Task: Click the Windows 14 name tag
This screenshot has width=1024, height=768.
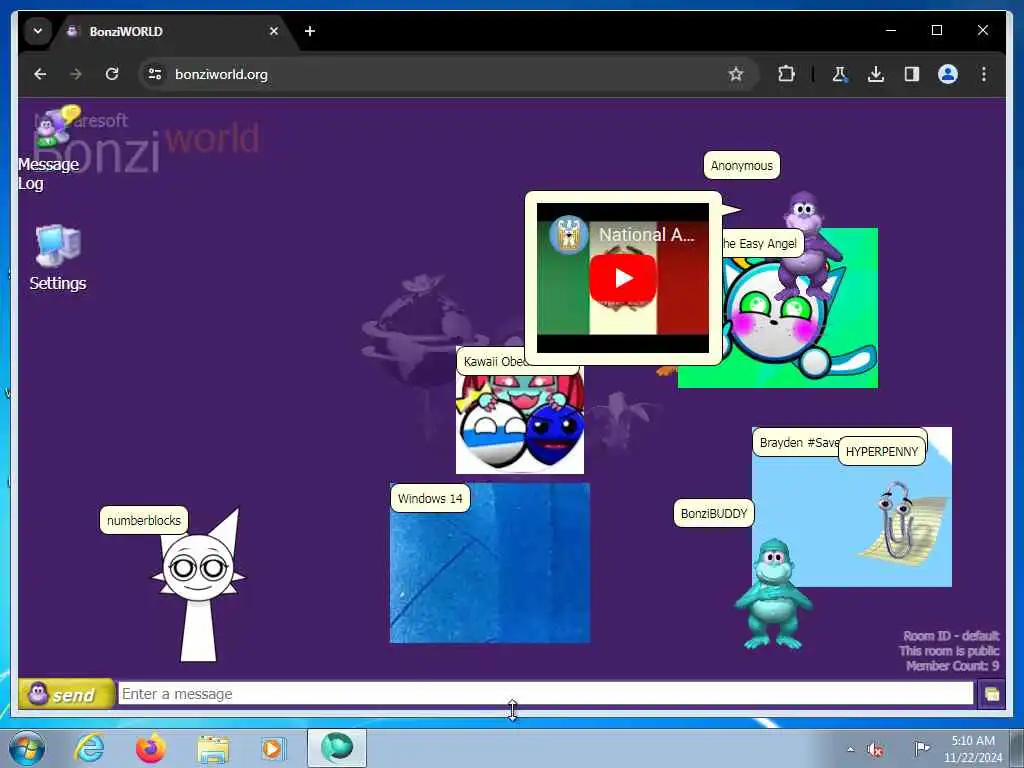Action: coord(430,498)
